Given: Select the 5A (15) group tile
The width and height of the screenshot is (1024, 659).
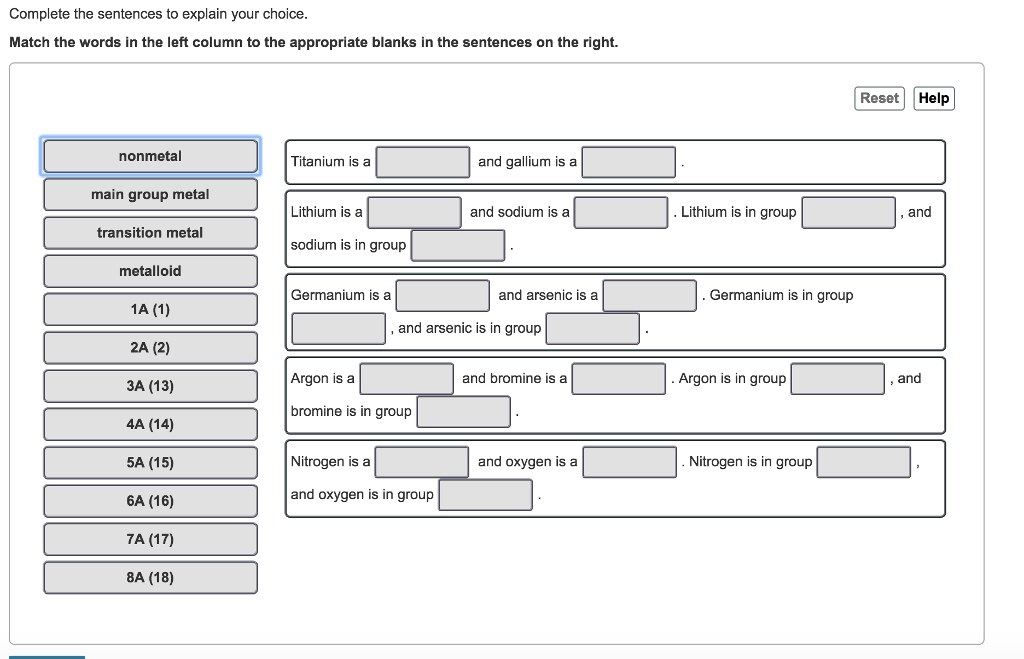Looking at the screenshot, I should (150, 462).
